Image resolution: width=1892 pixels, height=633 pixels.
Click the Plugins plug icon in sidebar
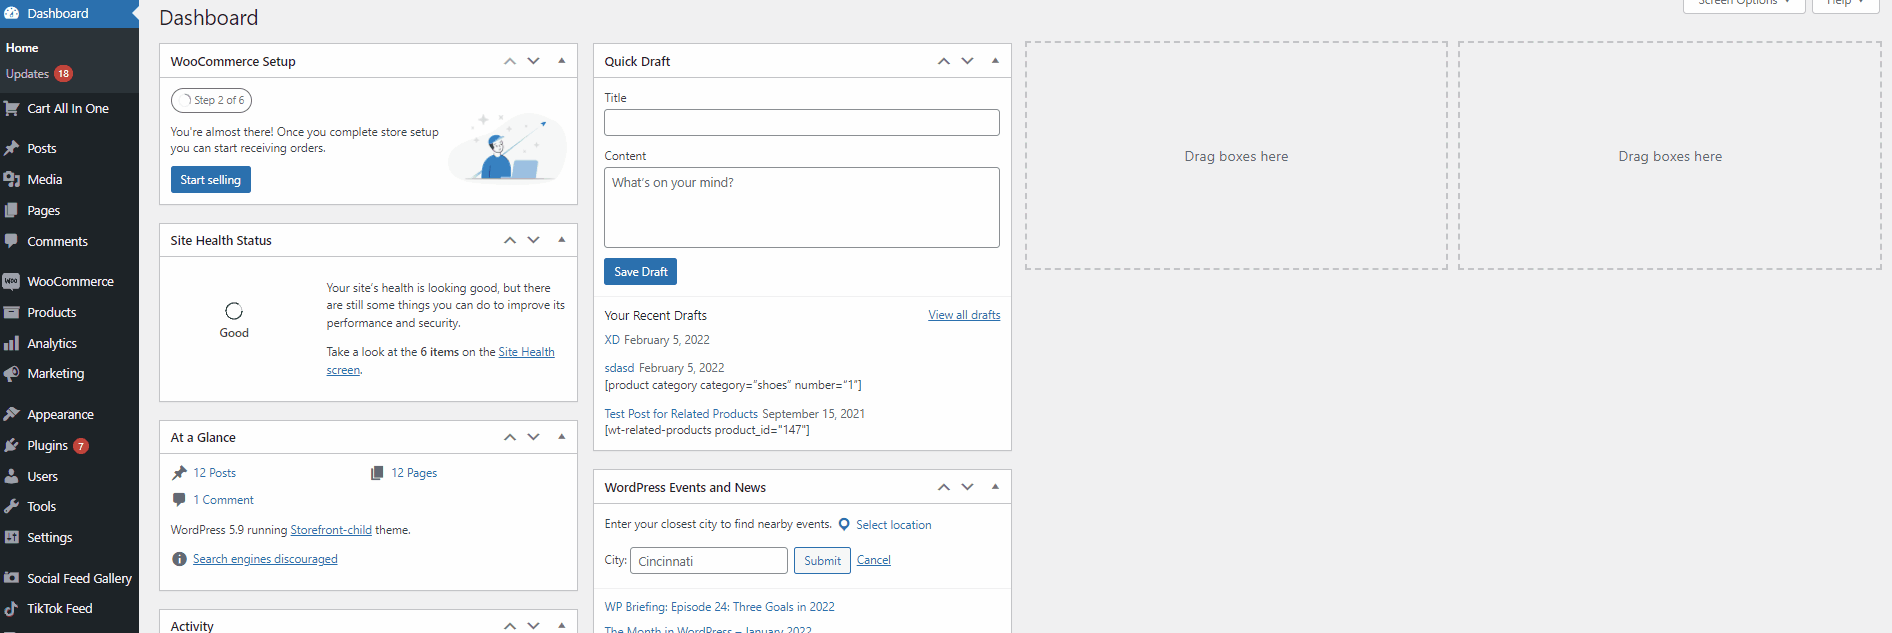pos(12,445)
